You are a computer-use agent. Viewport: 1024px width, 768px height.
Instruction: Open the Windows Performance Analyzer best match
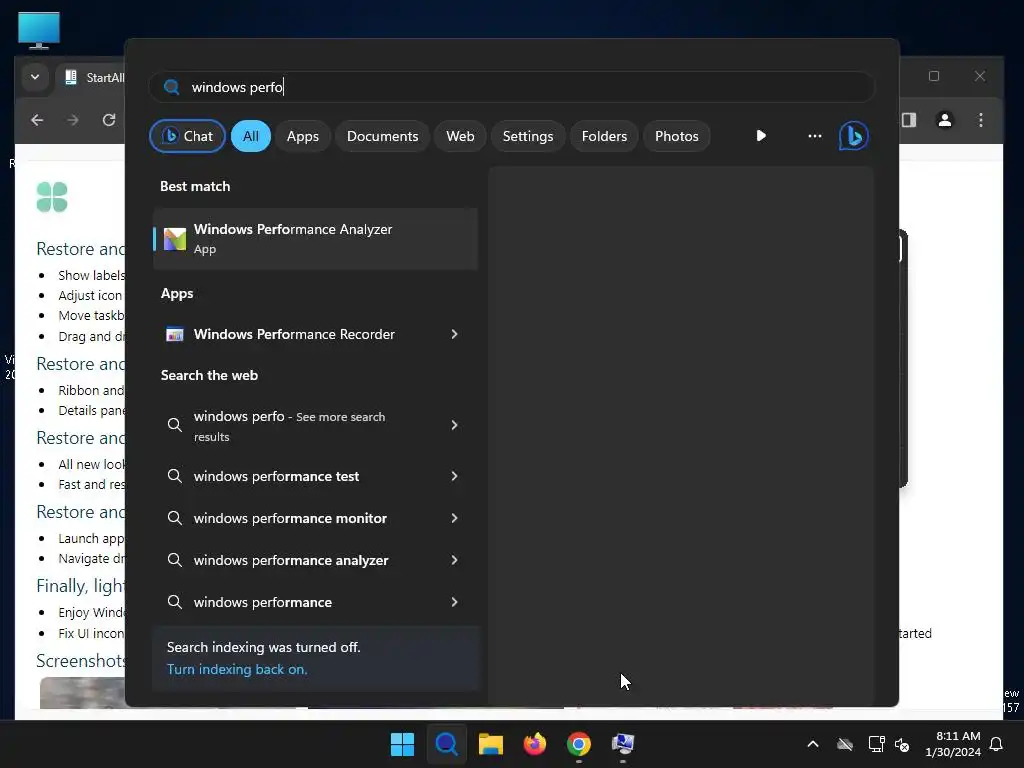[x=315, y=238]
